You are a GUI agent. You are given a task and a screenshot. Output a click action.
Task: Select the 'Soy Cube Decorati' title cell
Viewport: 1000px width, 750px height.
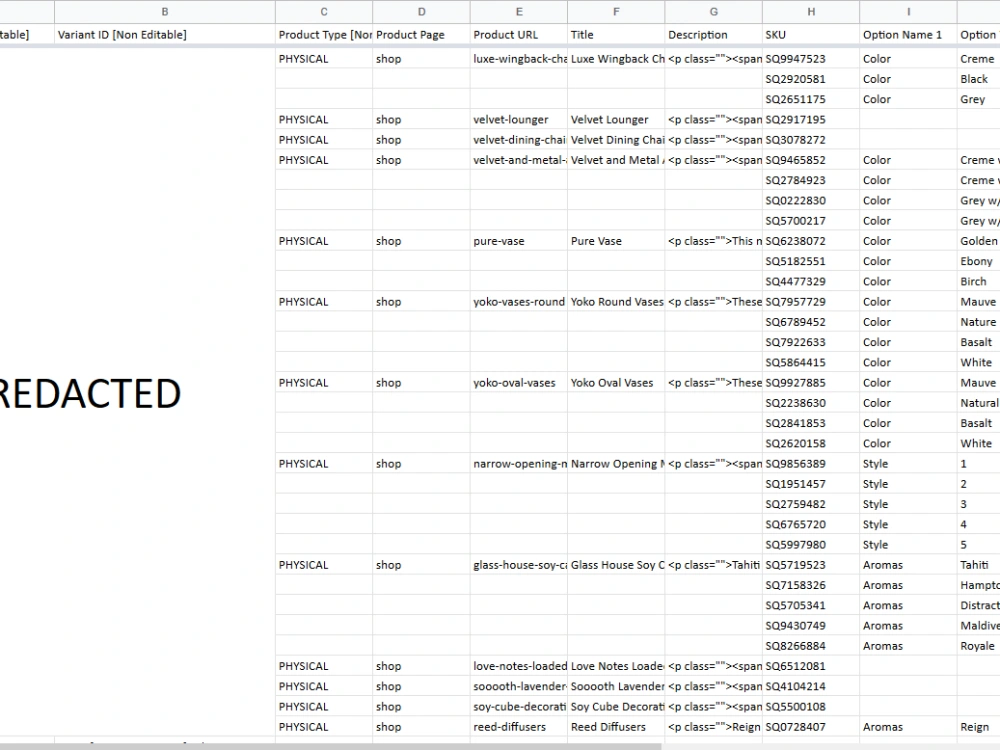click(x=616, y=707)
